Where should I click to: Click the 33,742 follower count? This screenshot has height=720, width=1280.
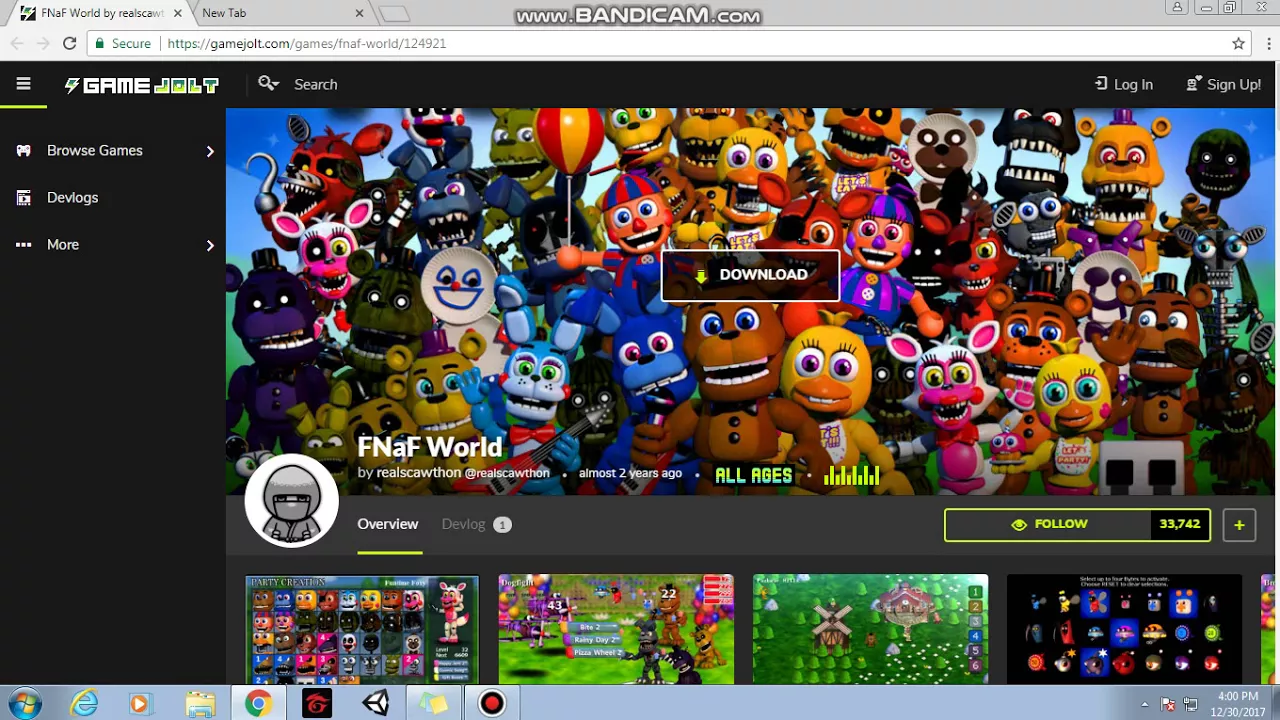[1180, 524]
